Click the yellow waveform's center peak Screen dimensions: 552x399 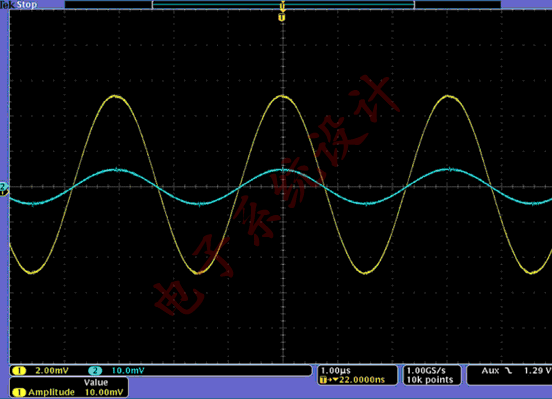[x=282, y=96]
